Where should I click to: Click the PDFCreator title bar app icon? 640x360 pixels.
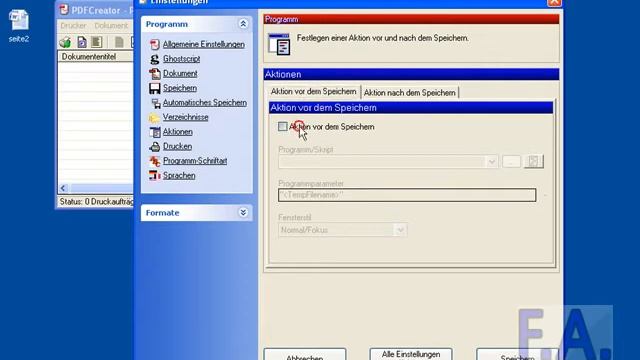tap(64, 9)
